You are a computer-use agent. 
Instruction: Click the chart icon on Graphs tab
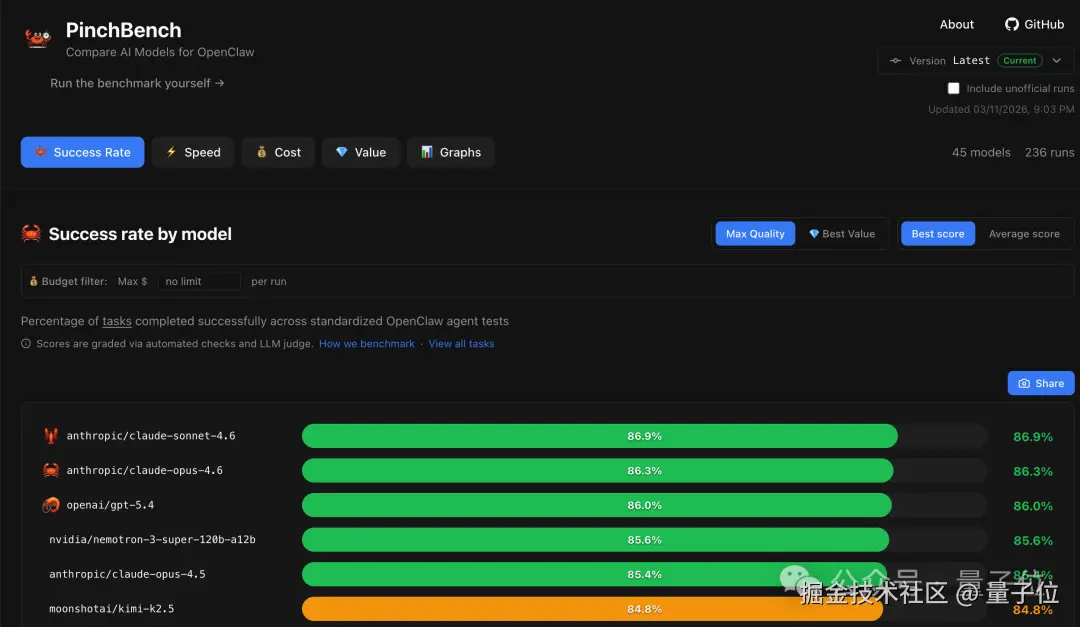(427, 152)
